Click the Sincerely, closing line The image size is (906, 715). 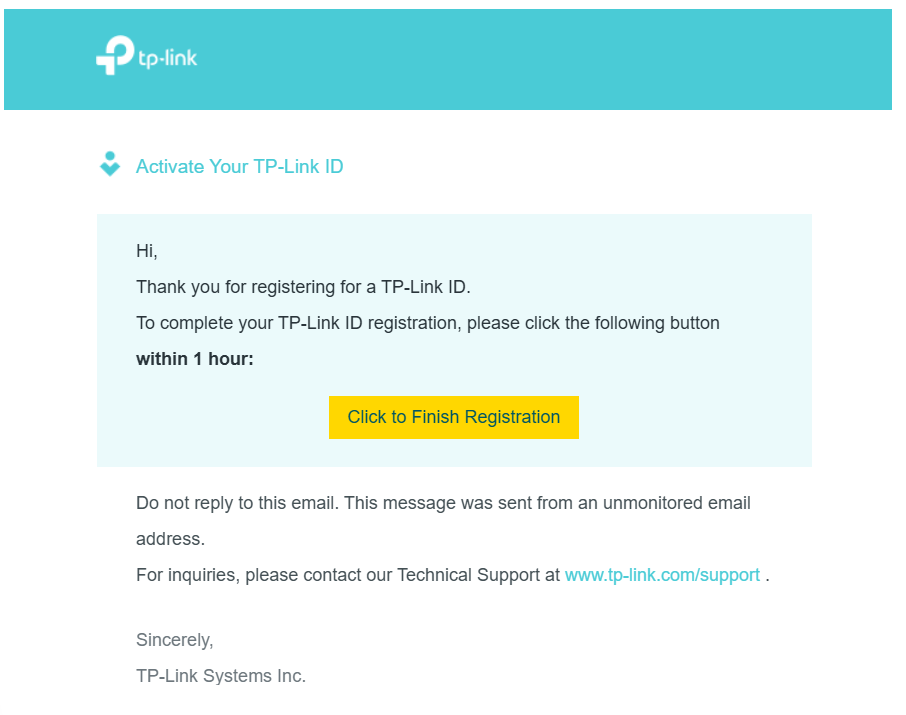[174, 640]
